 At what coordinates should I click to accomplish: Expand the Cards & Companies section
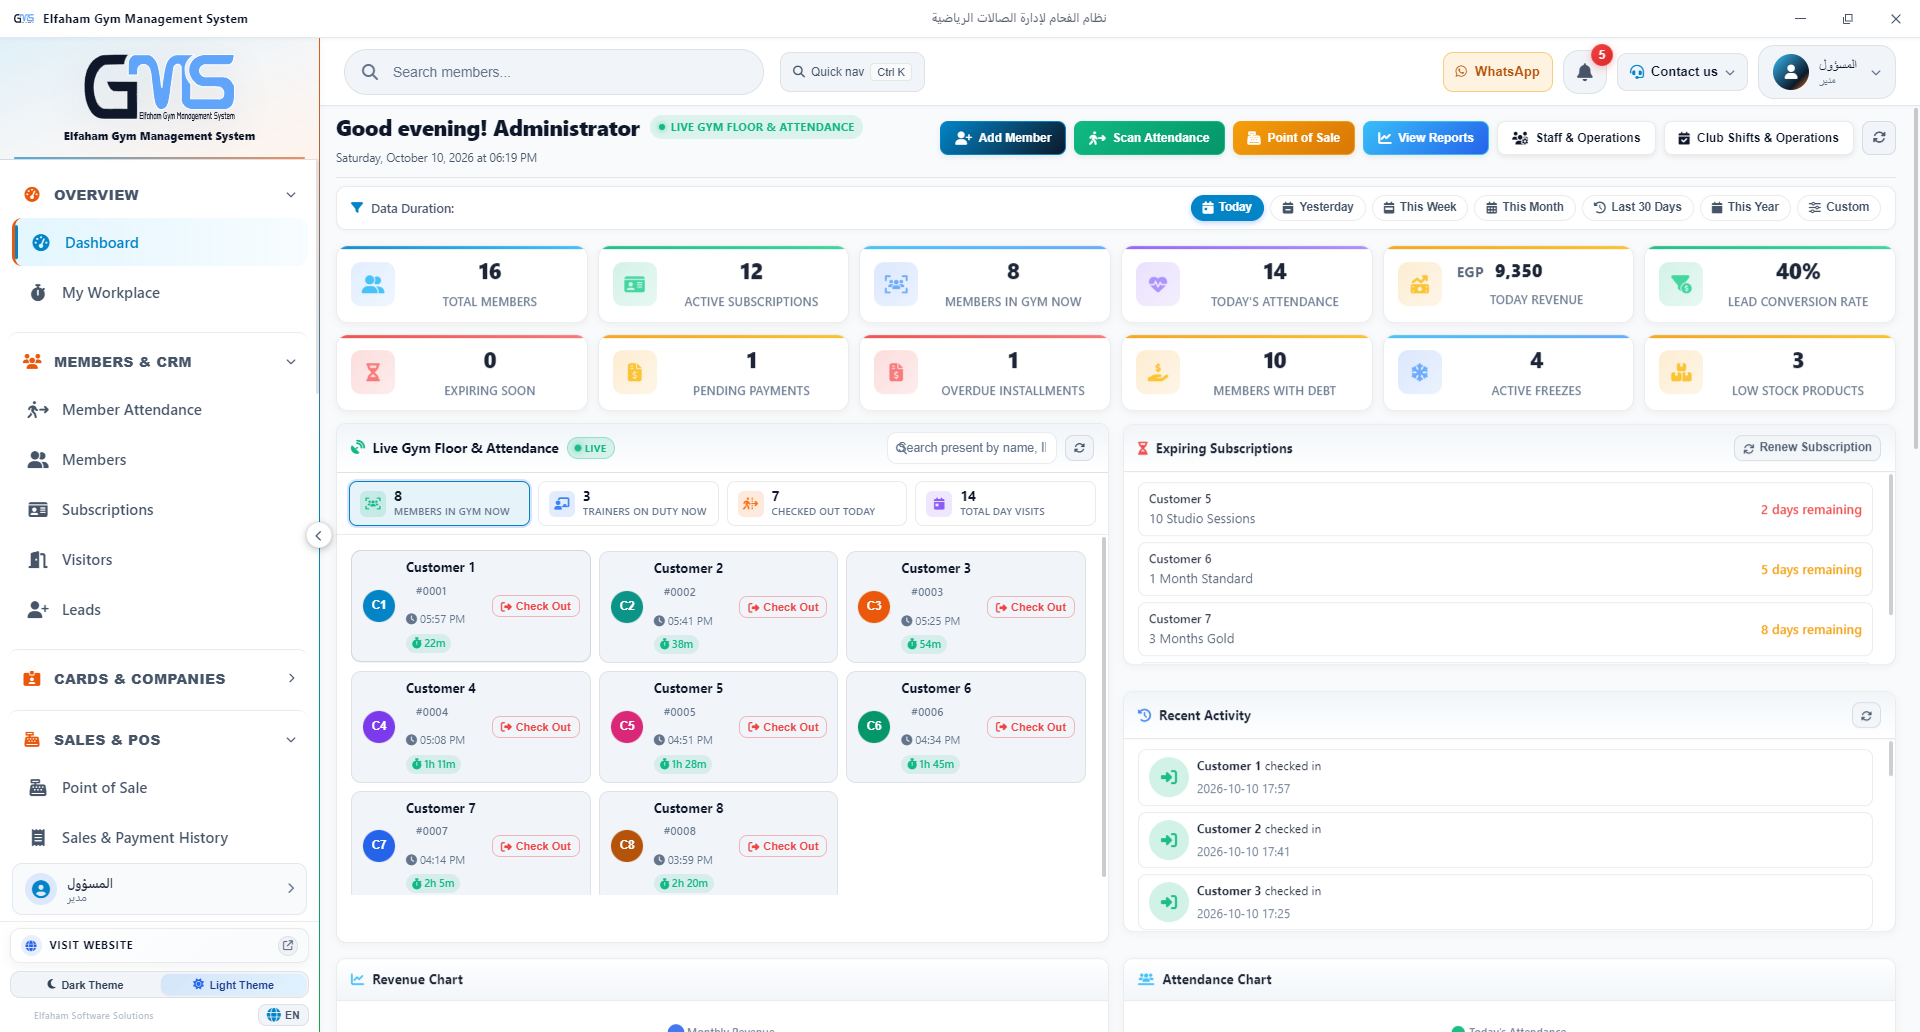(291, 678)
